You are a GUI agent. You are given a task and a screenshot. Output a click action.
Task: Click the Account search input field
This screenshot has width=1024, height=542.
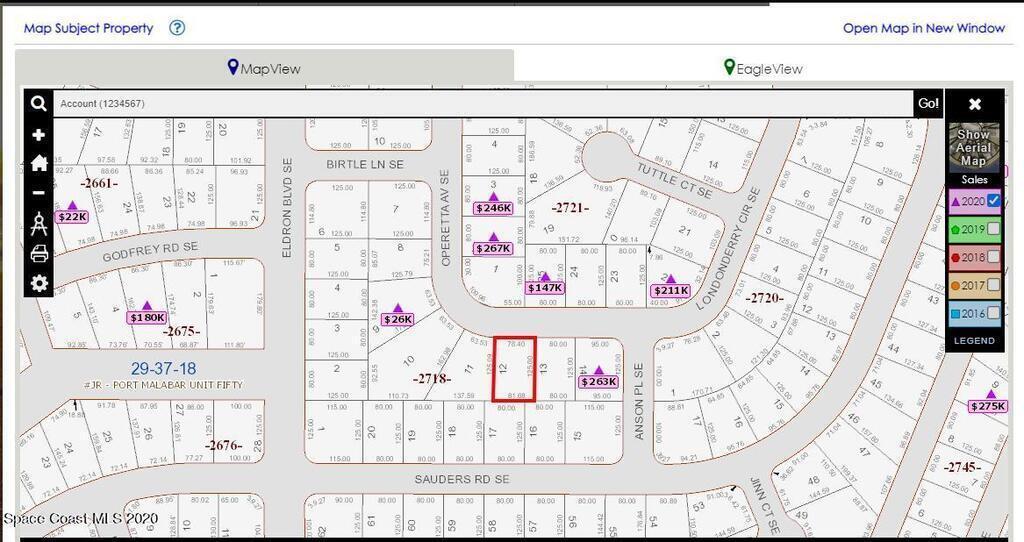click(x=483, y=104)
